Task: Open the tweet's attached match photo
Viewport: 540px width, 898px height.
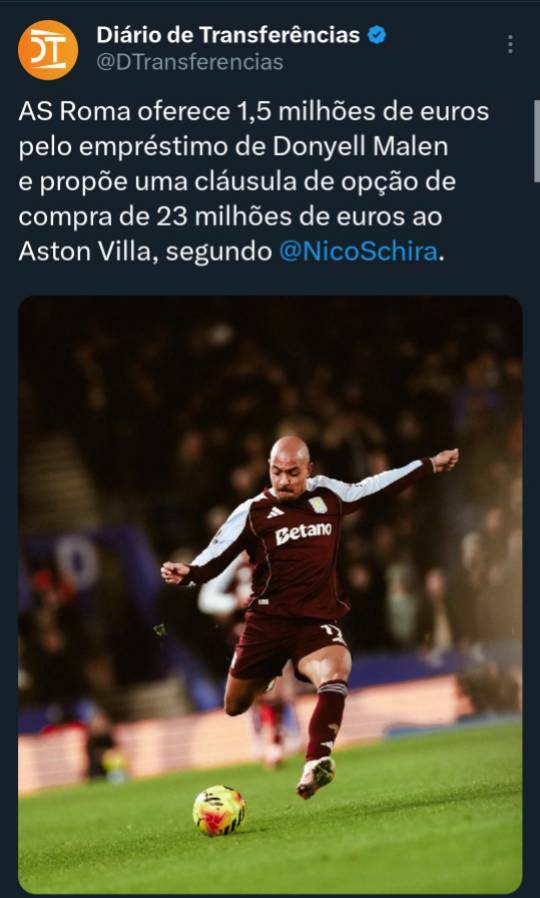Action: [x=270, y=594]
